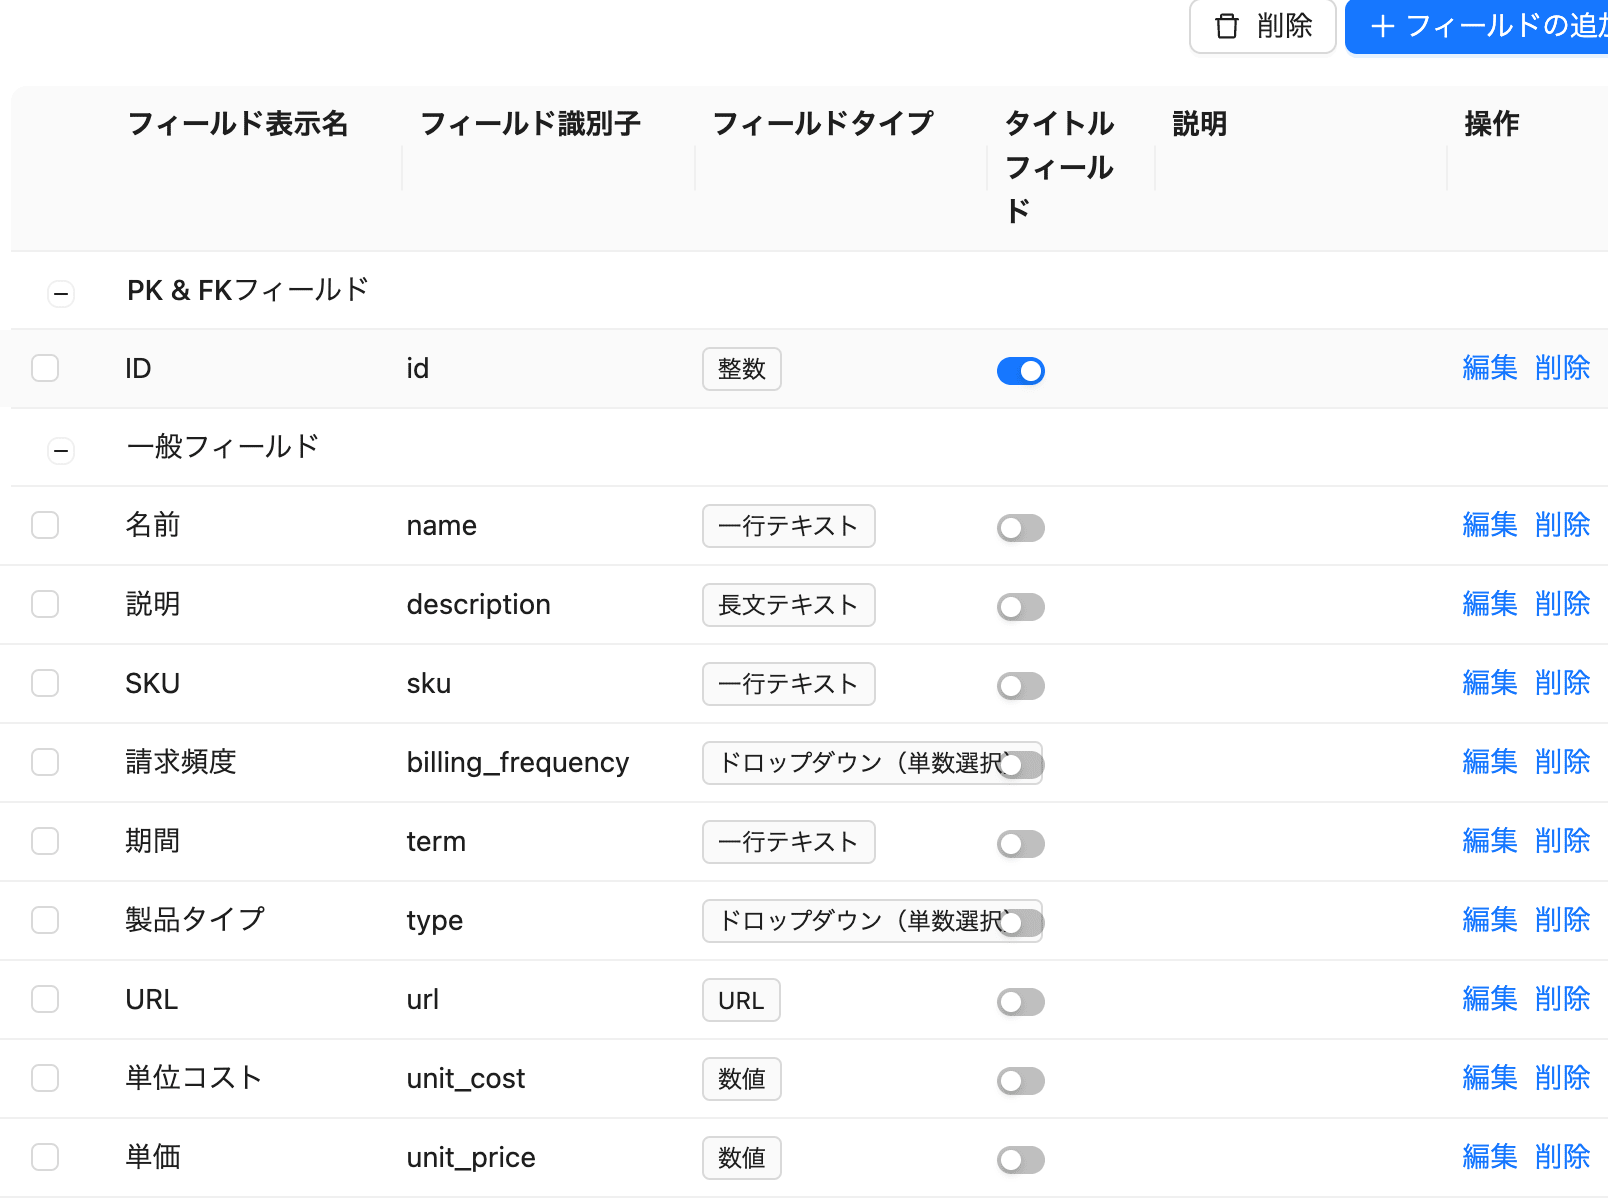Edit the description field via 編集
The width and height of the screenshot is (1608, 1200).
tap(1490, 604)
